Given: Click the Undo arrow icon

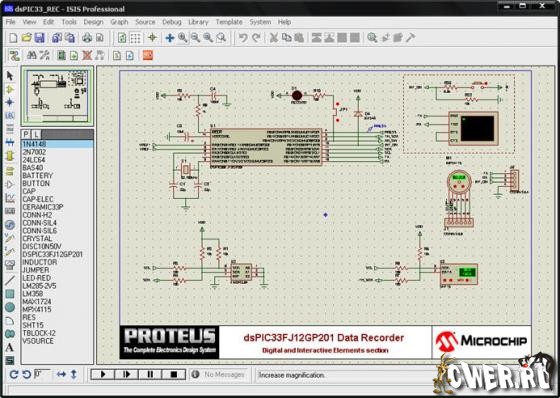Looking at the screenshot, I should click(x=243, y=38).
